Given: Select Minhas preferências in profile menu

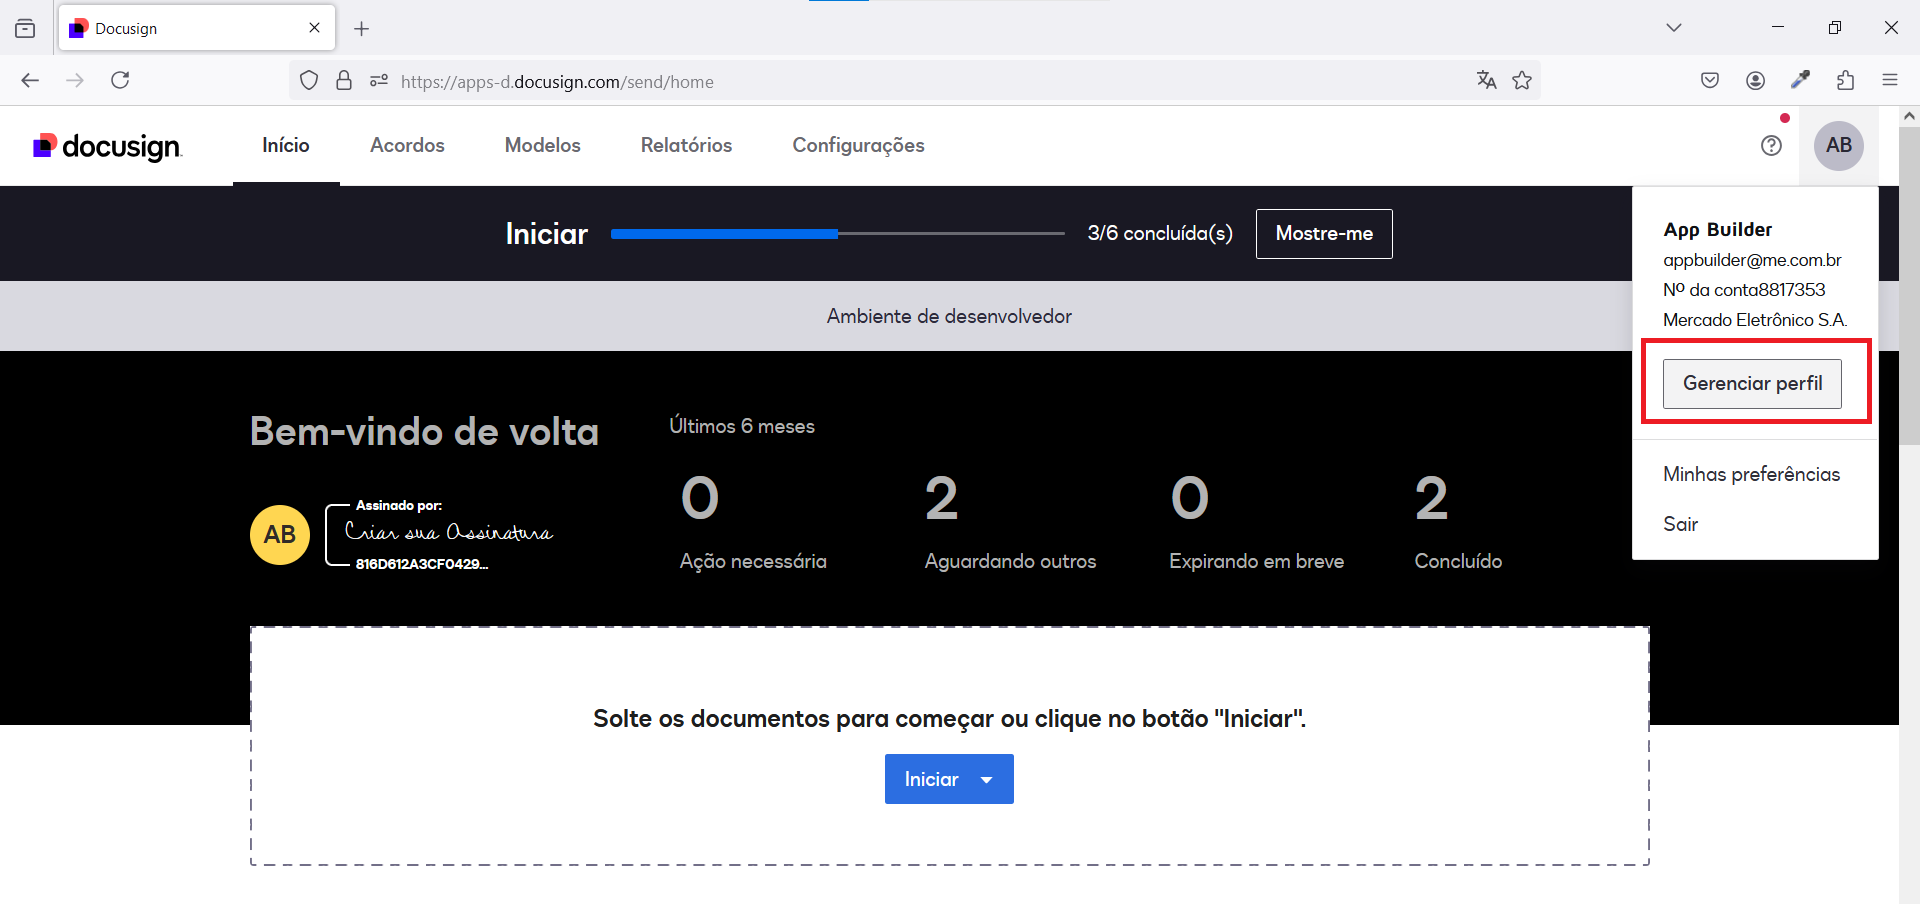Looking at the screenshot, I should coord(1751,474).
